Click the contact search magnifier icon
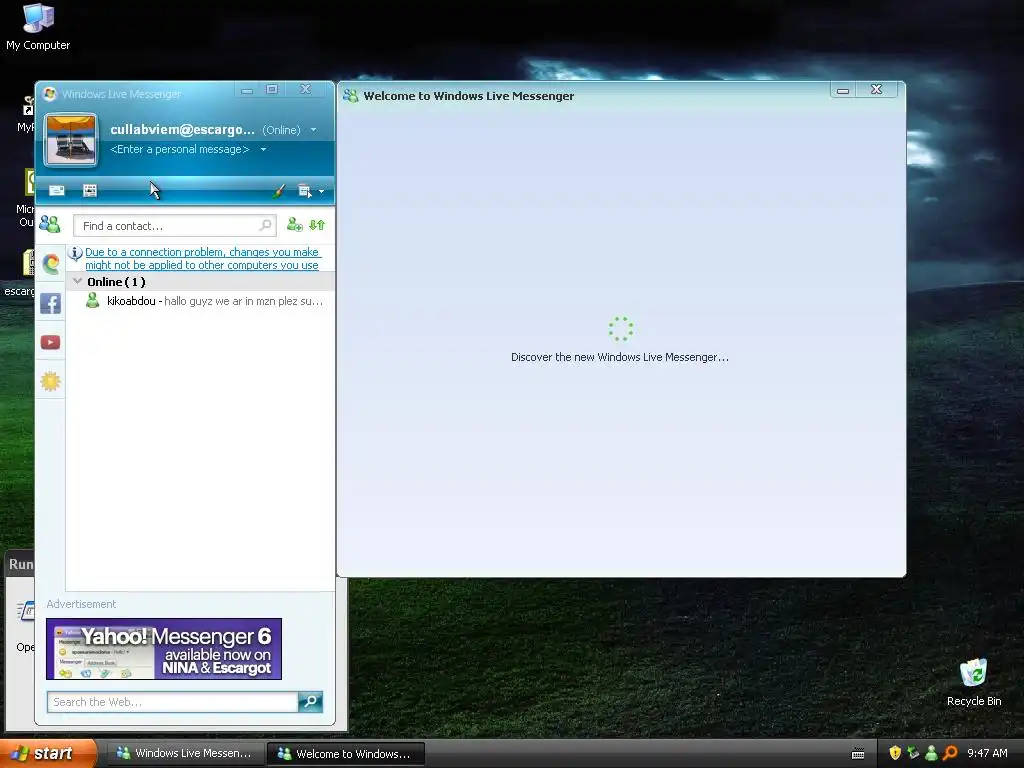 click(265, 225)
